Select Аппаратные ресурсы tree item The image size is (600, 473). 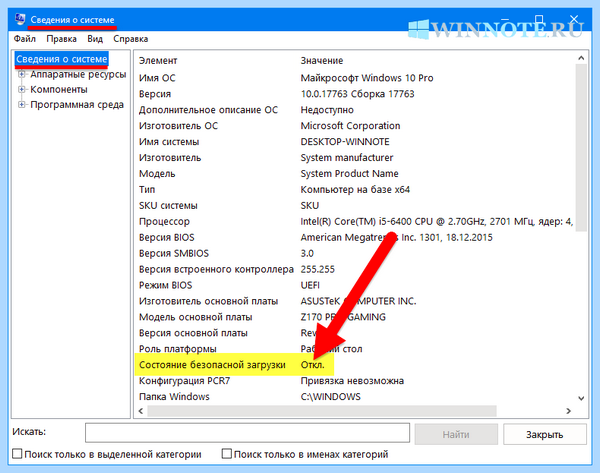[x=78, y=74]
